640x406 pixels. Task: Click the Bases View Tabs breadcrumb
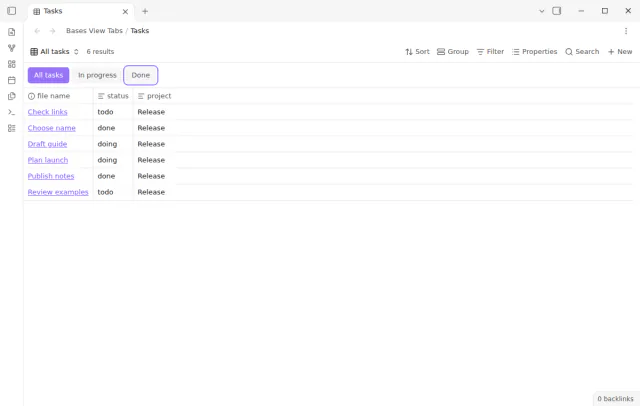tap(94, 31)
